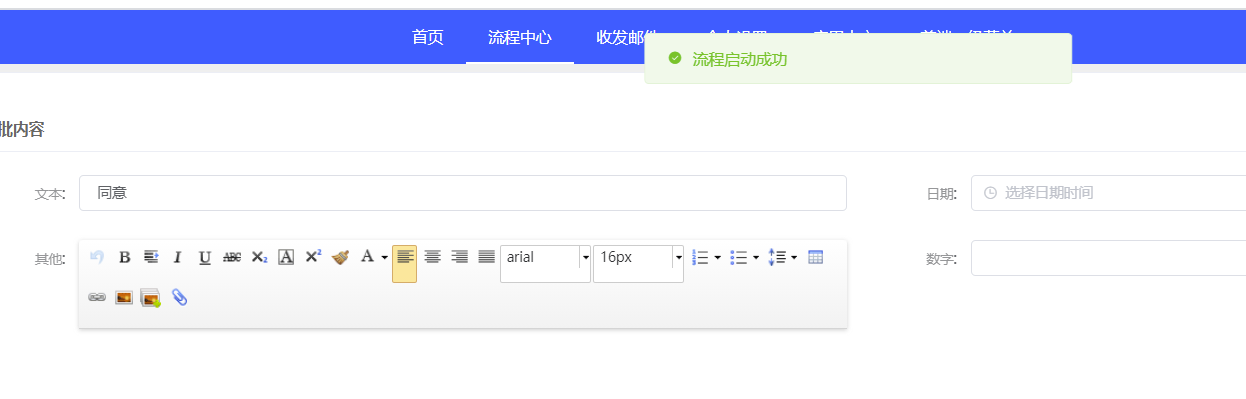This screenshot has height=399, width=1246.
Task: Expand the ordered list dropdown arrow
Action: tap(717, 258)
